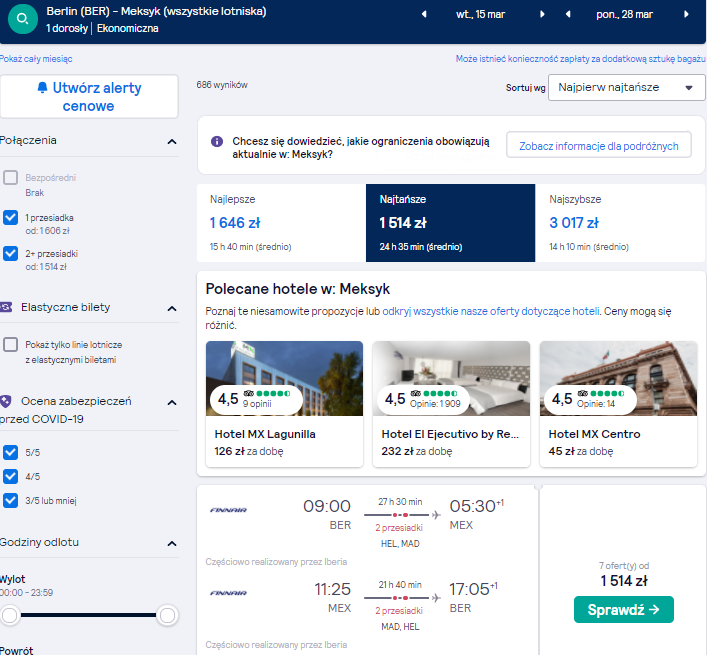Click the left Wylot time slider handle
The width and height of the screenshot is (707, 655).
click(9, 615)
